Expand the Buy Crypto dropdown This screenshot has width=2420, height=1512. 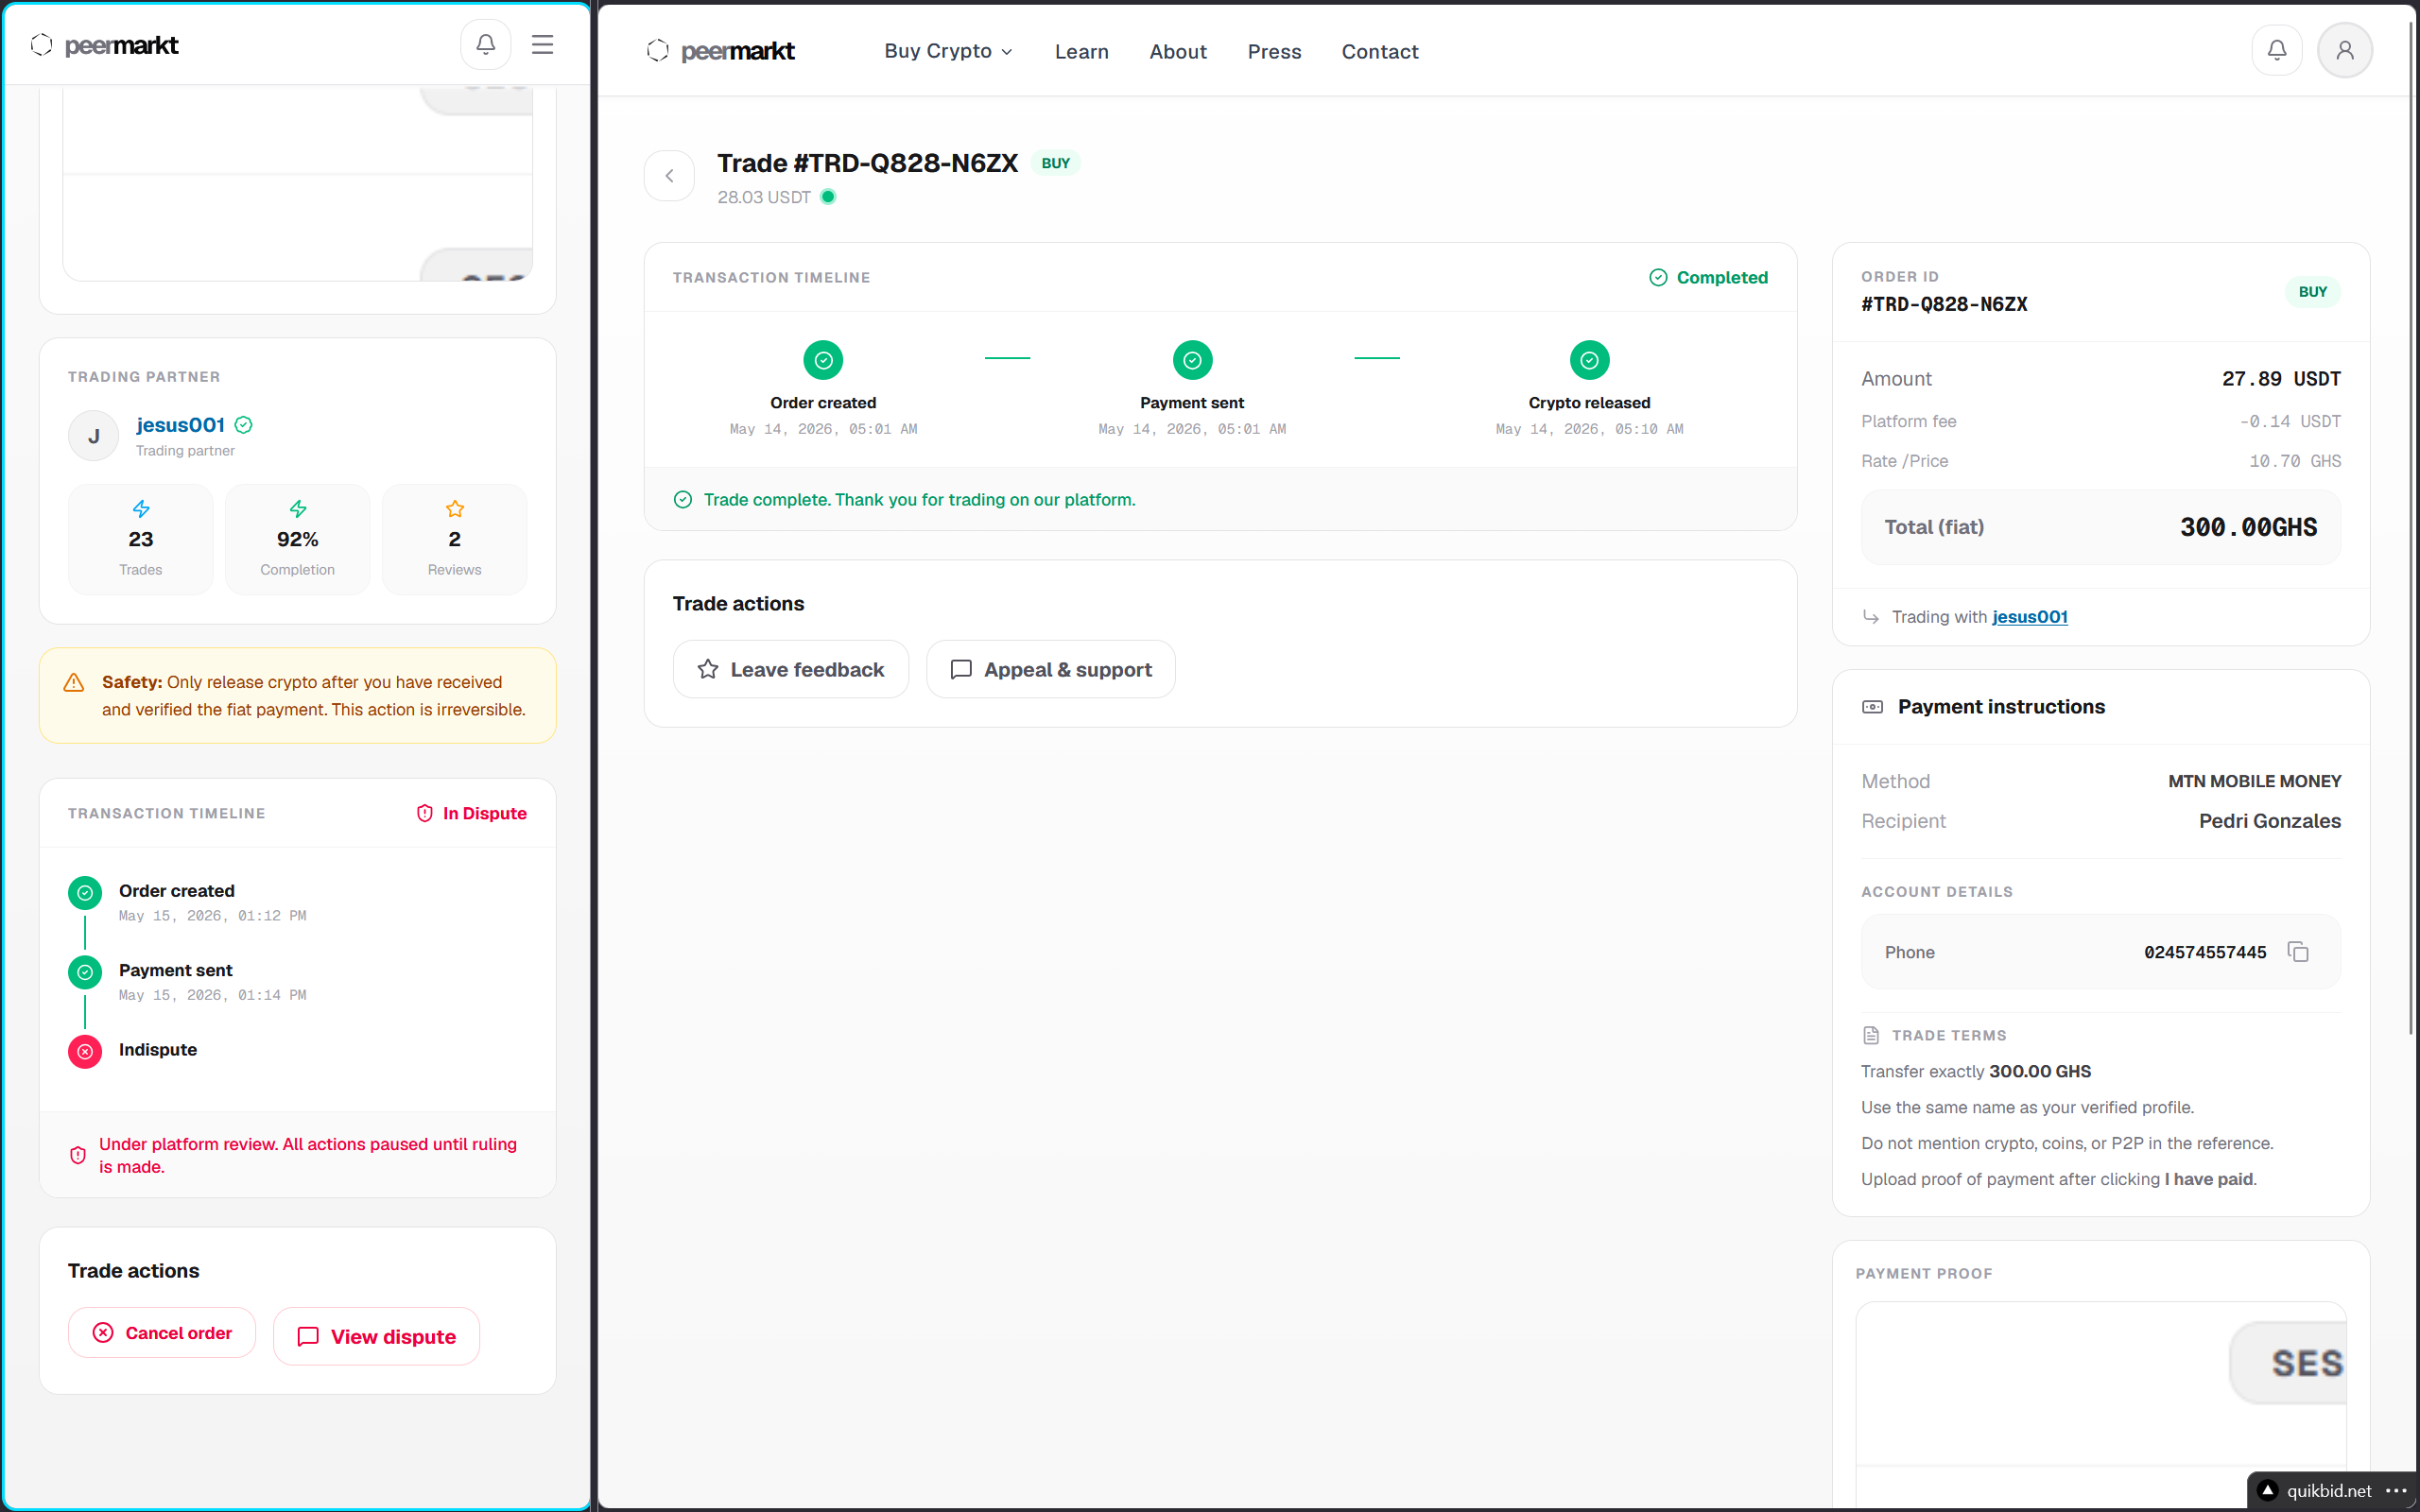[948, 51]
